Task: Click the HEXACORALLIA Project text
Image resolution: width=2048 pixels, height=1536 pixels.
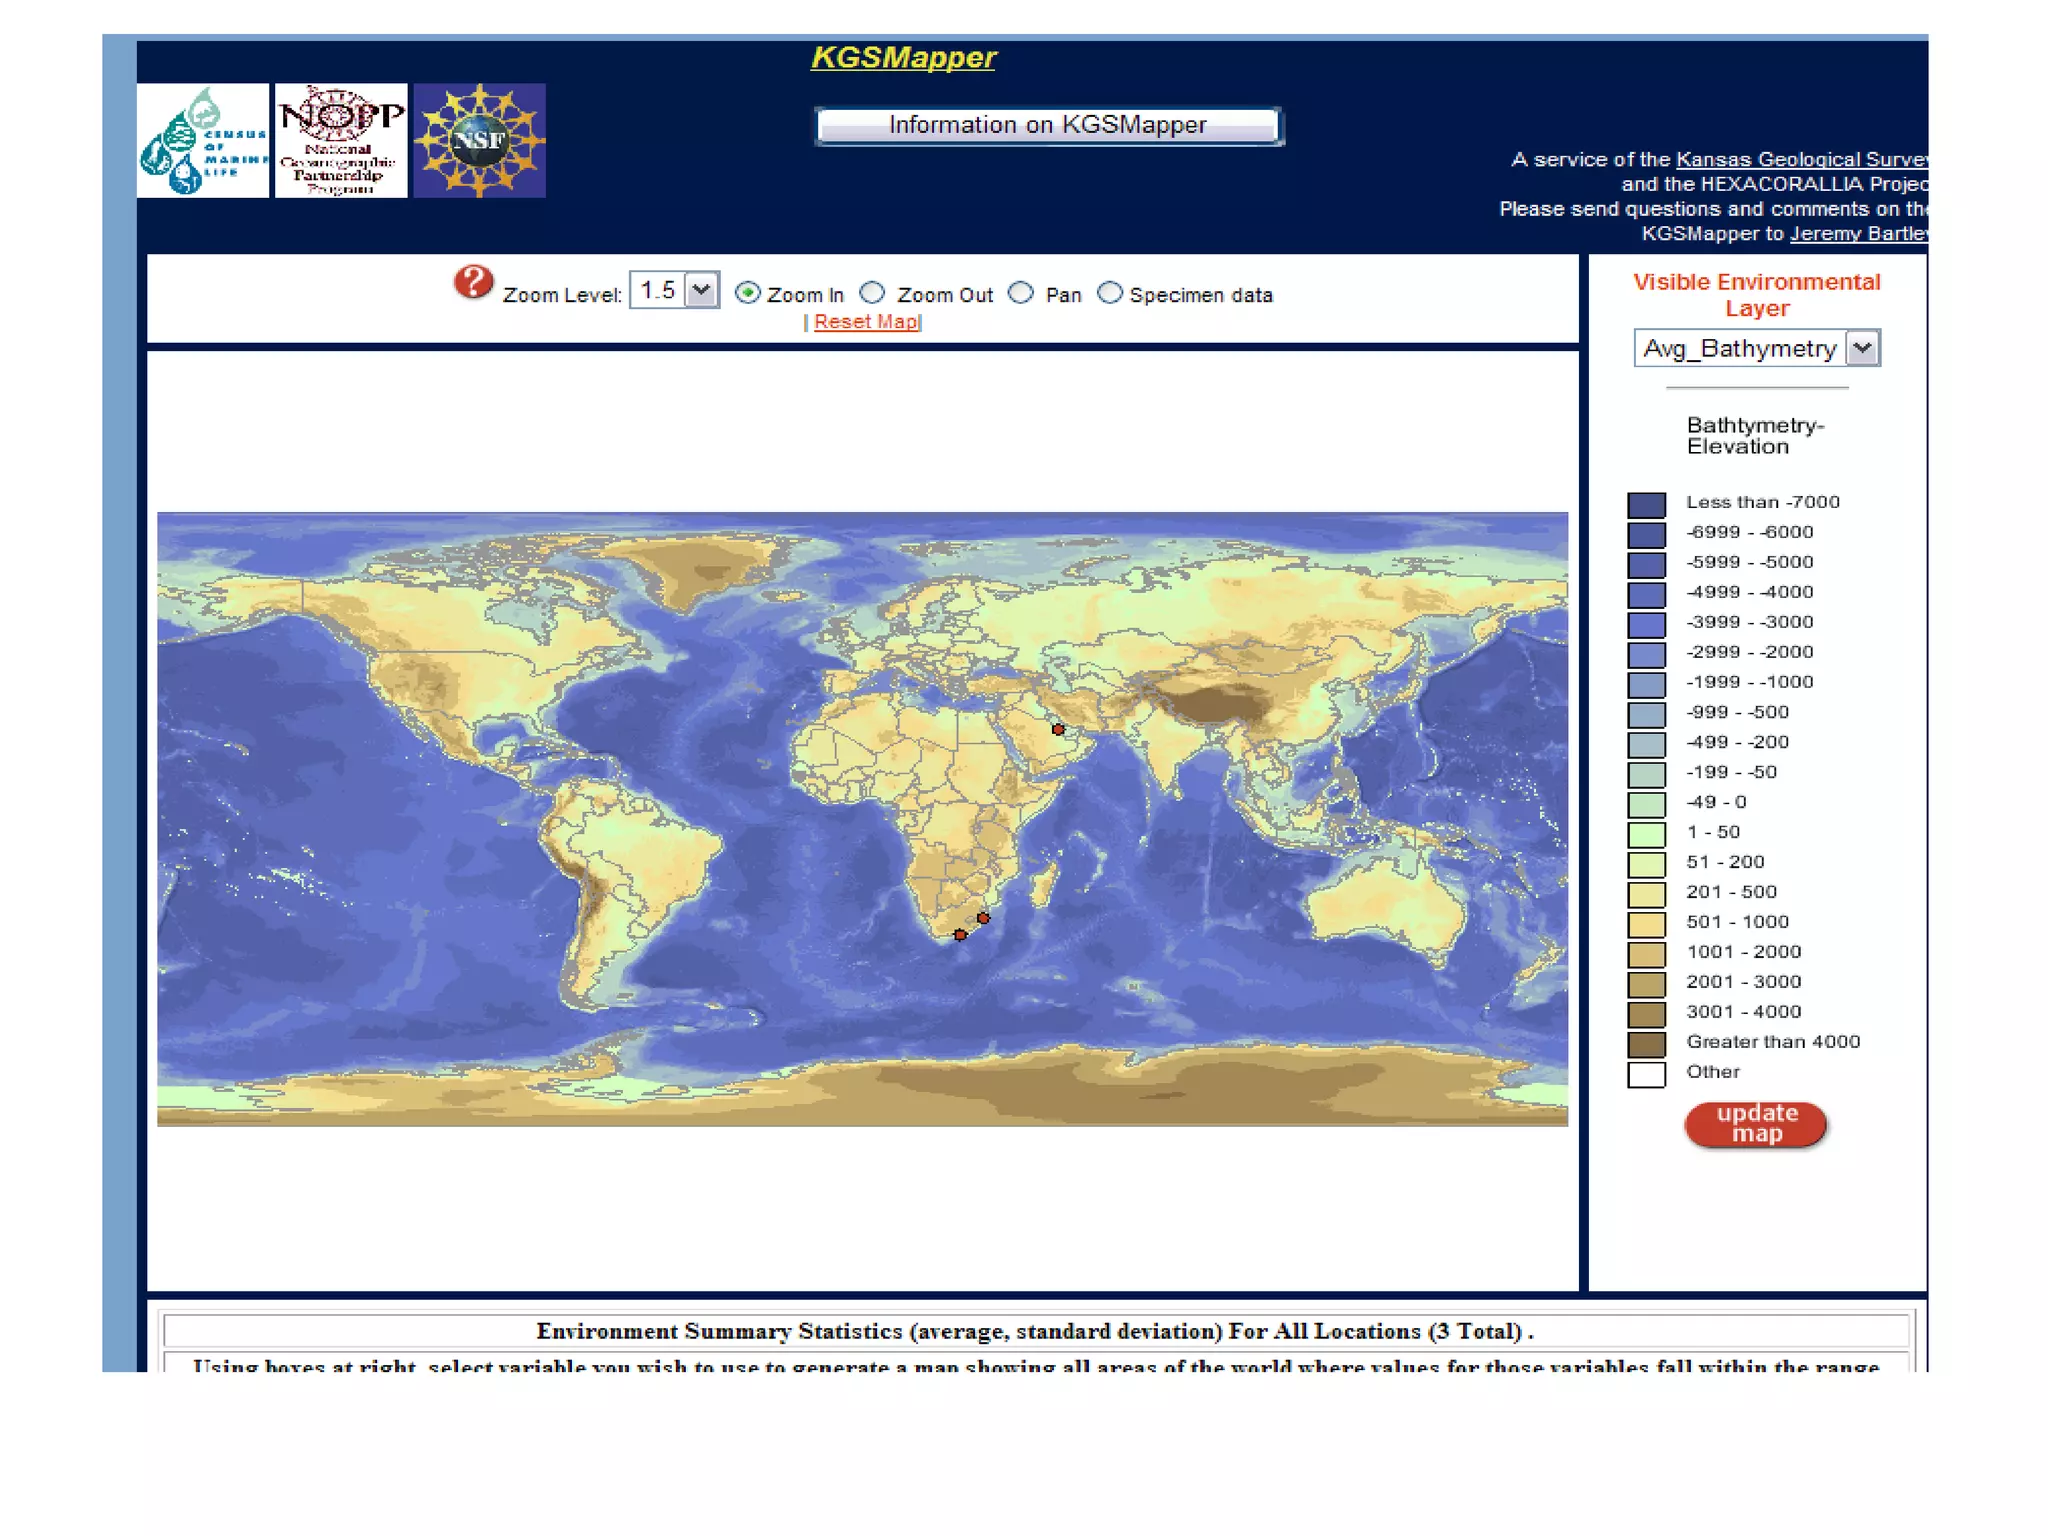Action: coord(1813,184)
